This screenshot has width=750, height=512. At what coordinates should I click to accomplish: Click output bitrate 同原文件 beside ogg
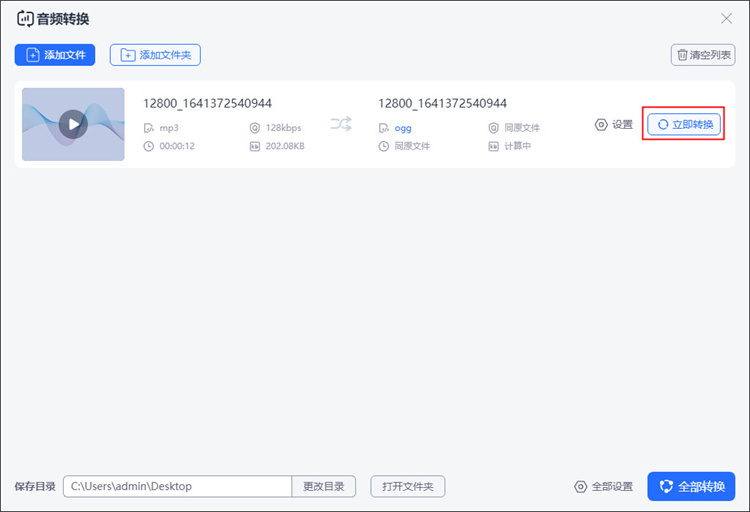coord(522,128)
